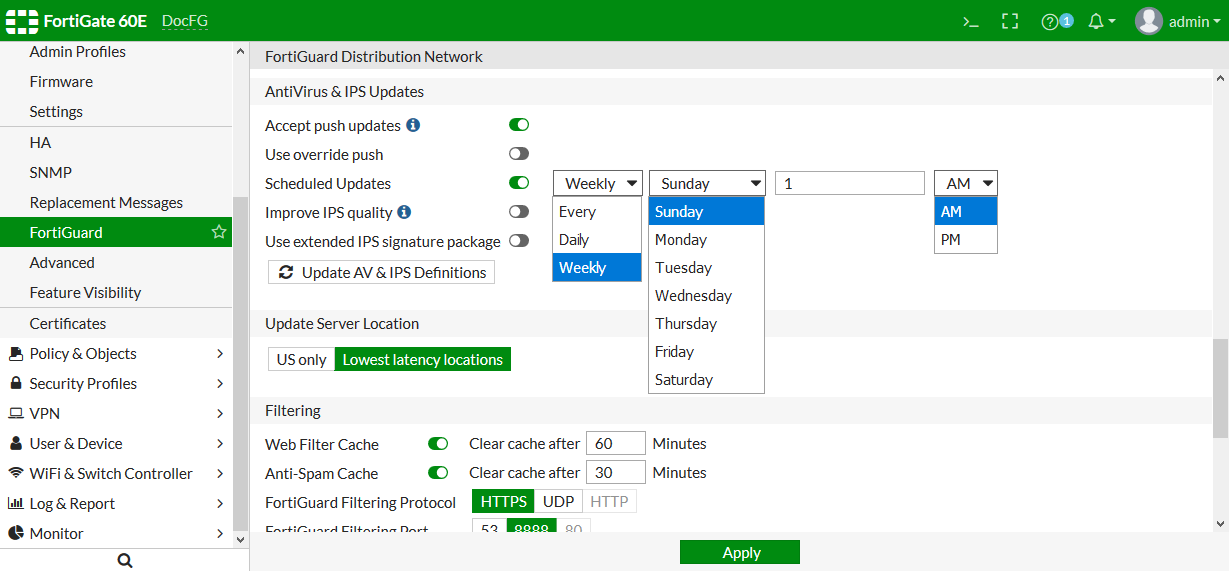Expand the Policy & Objects menu
Screen dimensions: 1229x571
pos(115,354)
